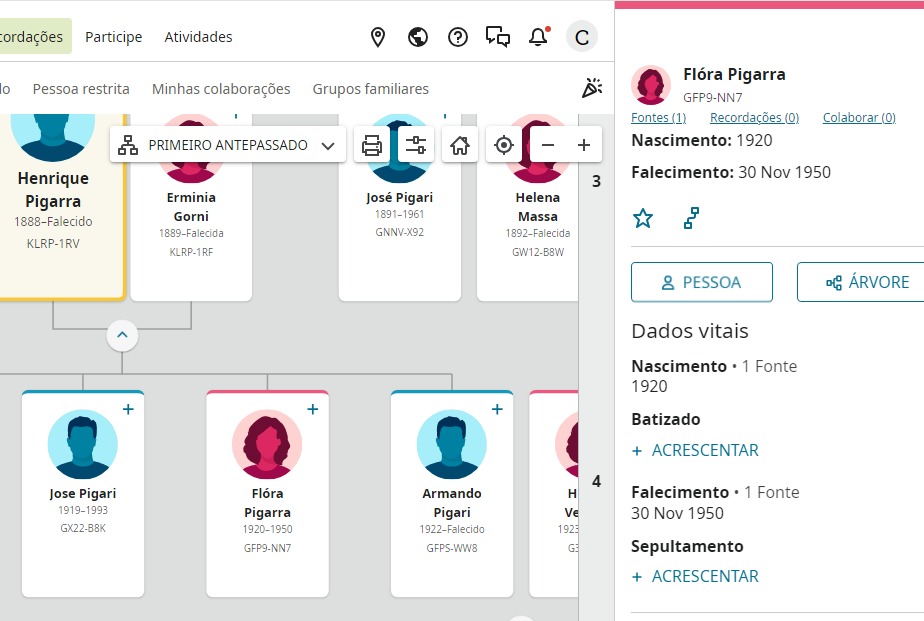Click Jose Pigari name in children row

(x=82, y=493)
